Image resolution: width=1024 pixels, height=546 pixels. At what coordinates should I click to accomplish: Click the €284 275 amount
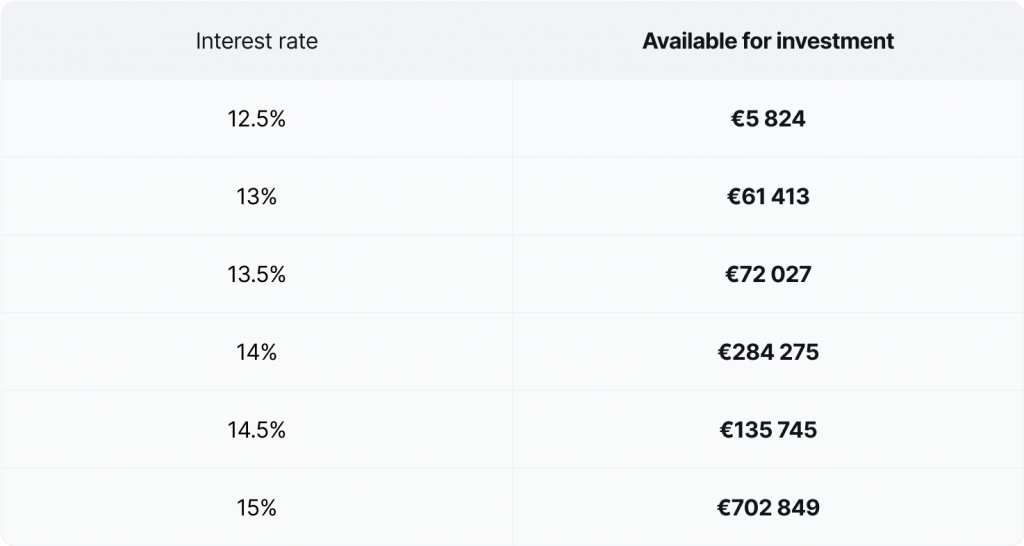[x=768, y=352]
